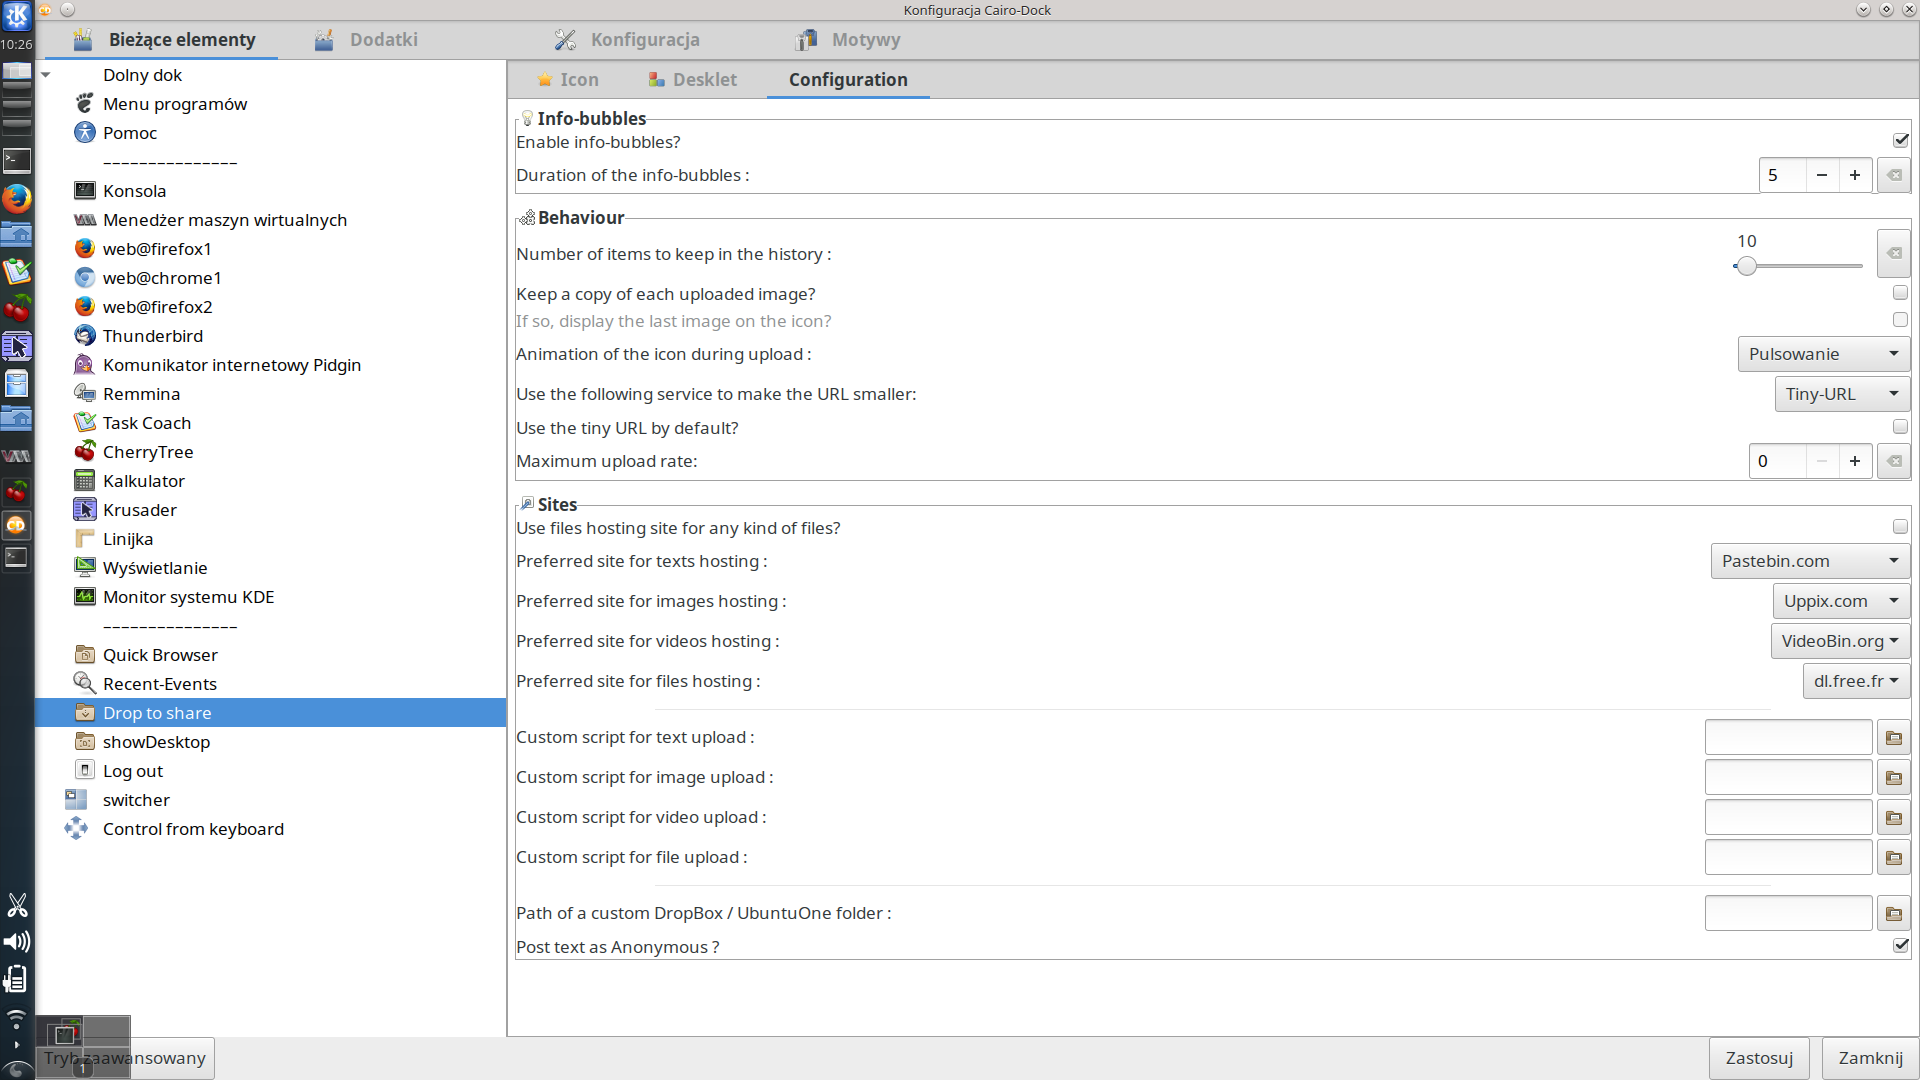The height and width of the screenshot is (1080, 1920).
Task: Reset the history items count to default
Action: click(1893, 253)
